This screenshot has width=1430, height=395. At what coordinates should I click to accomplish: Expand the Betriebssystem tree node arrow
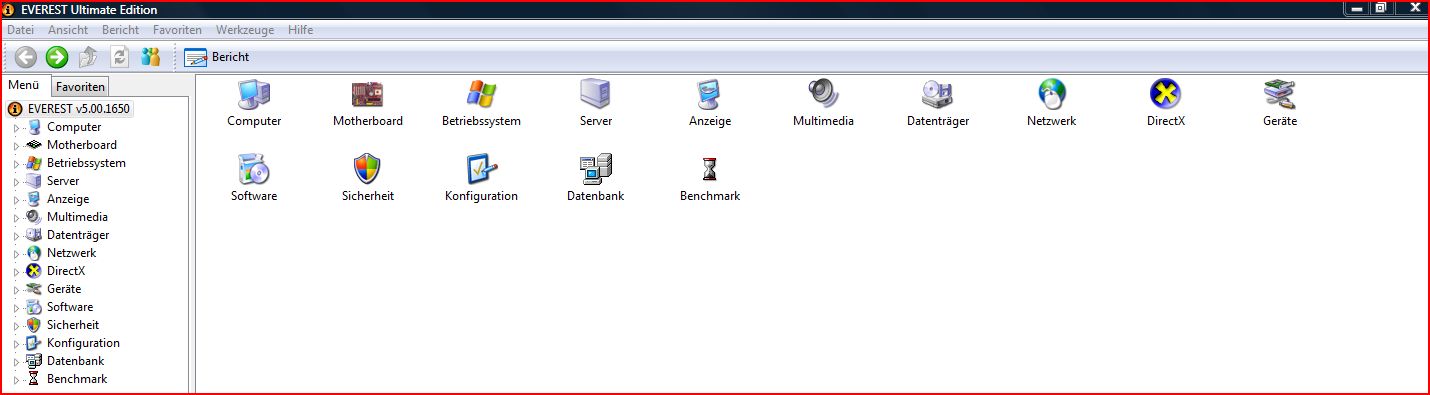pyautogui.click(x=16, y=164)
